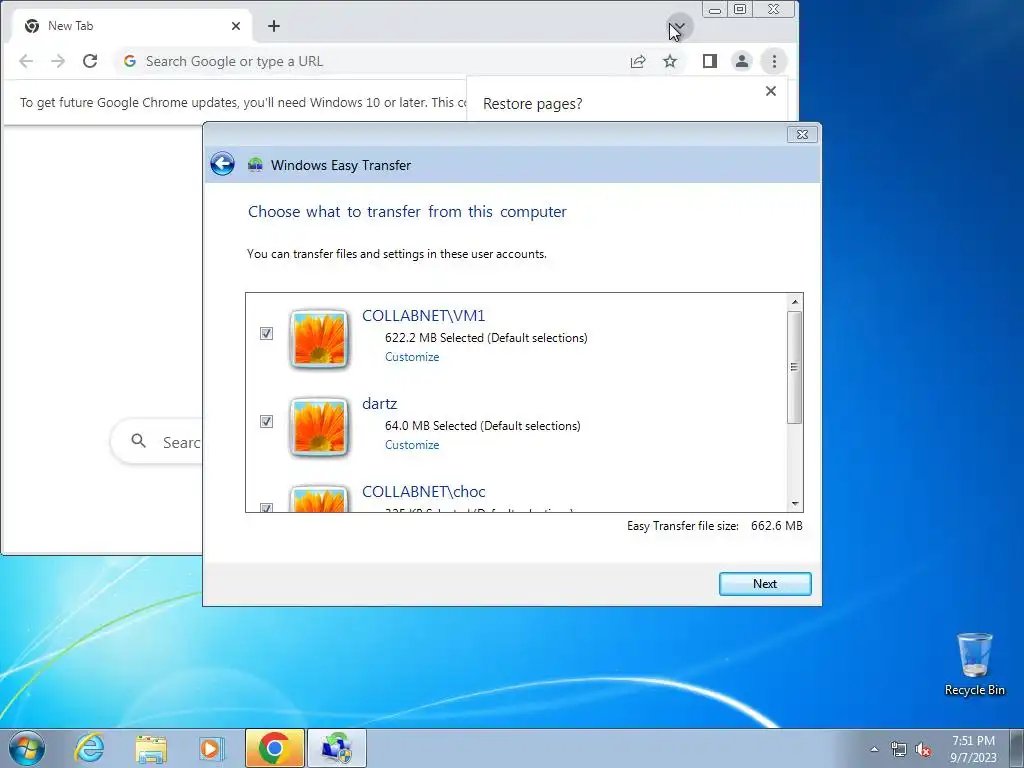
Task: Click Next in Windows Easy Transfer
Action: [x=765, y=584]
